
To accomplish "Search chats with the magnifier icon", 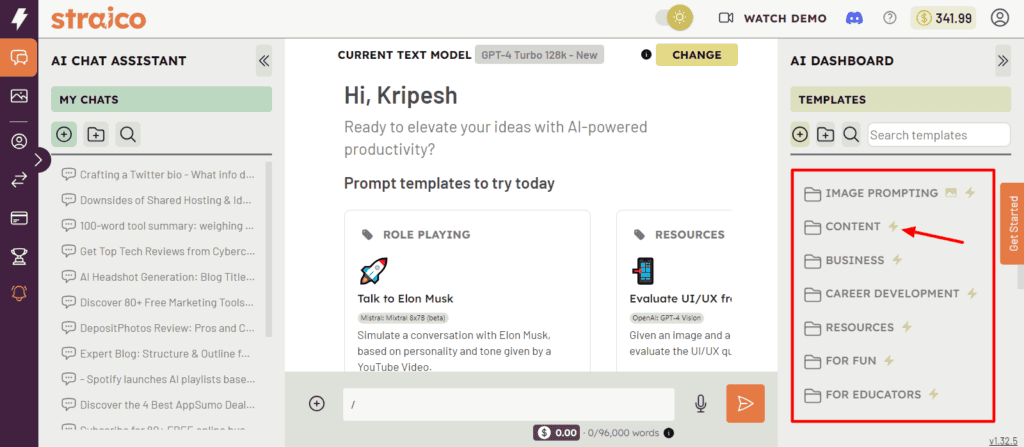I will click(x=127, y=134).
